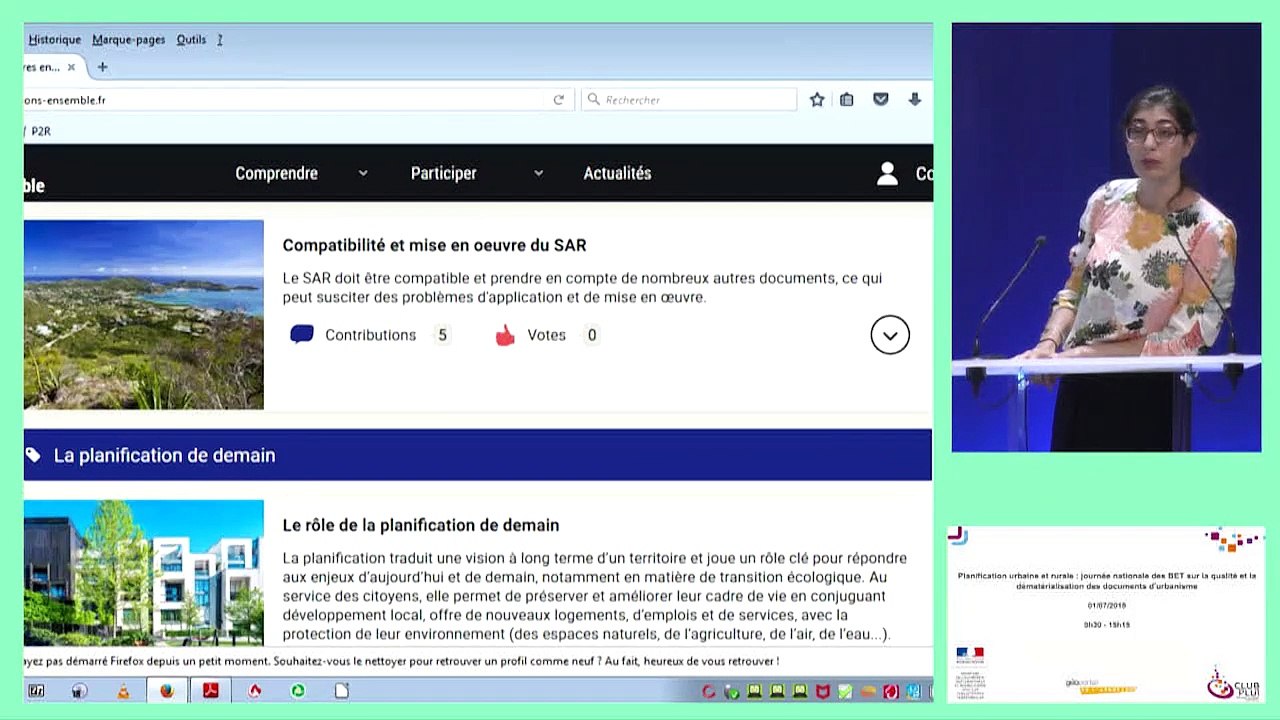Open the ? help menu
The height and width of the screenshot is (720, 1280).
220,40
